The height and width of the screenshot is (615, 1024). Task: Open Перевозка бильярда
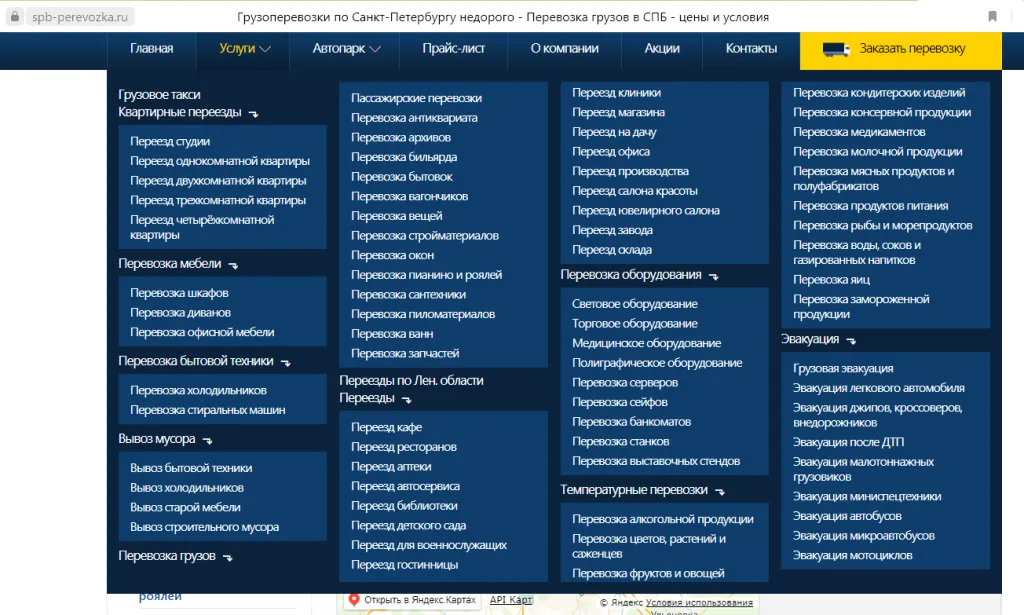[x=404, y=157]
